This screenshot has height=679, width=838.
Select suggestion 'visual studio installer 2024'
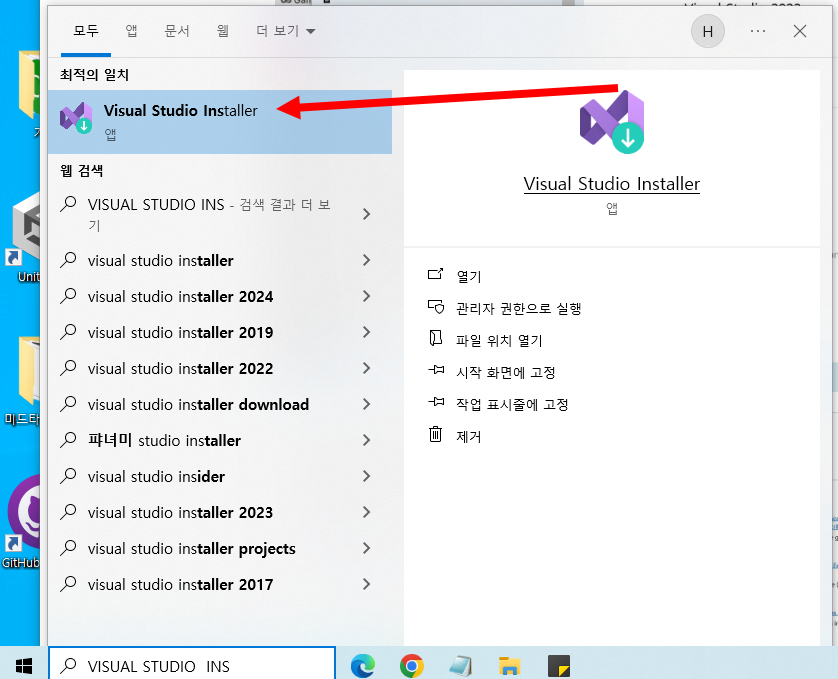tap(181, 296)
